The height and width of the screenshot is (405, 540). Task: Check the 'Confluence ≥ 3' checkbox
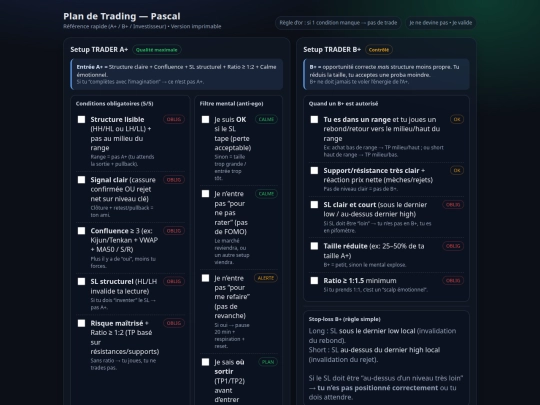[x=81, y=231]
